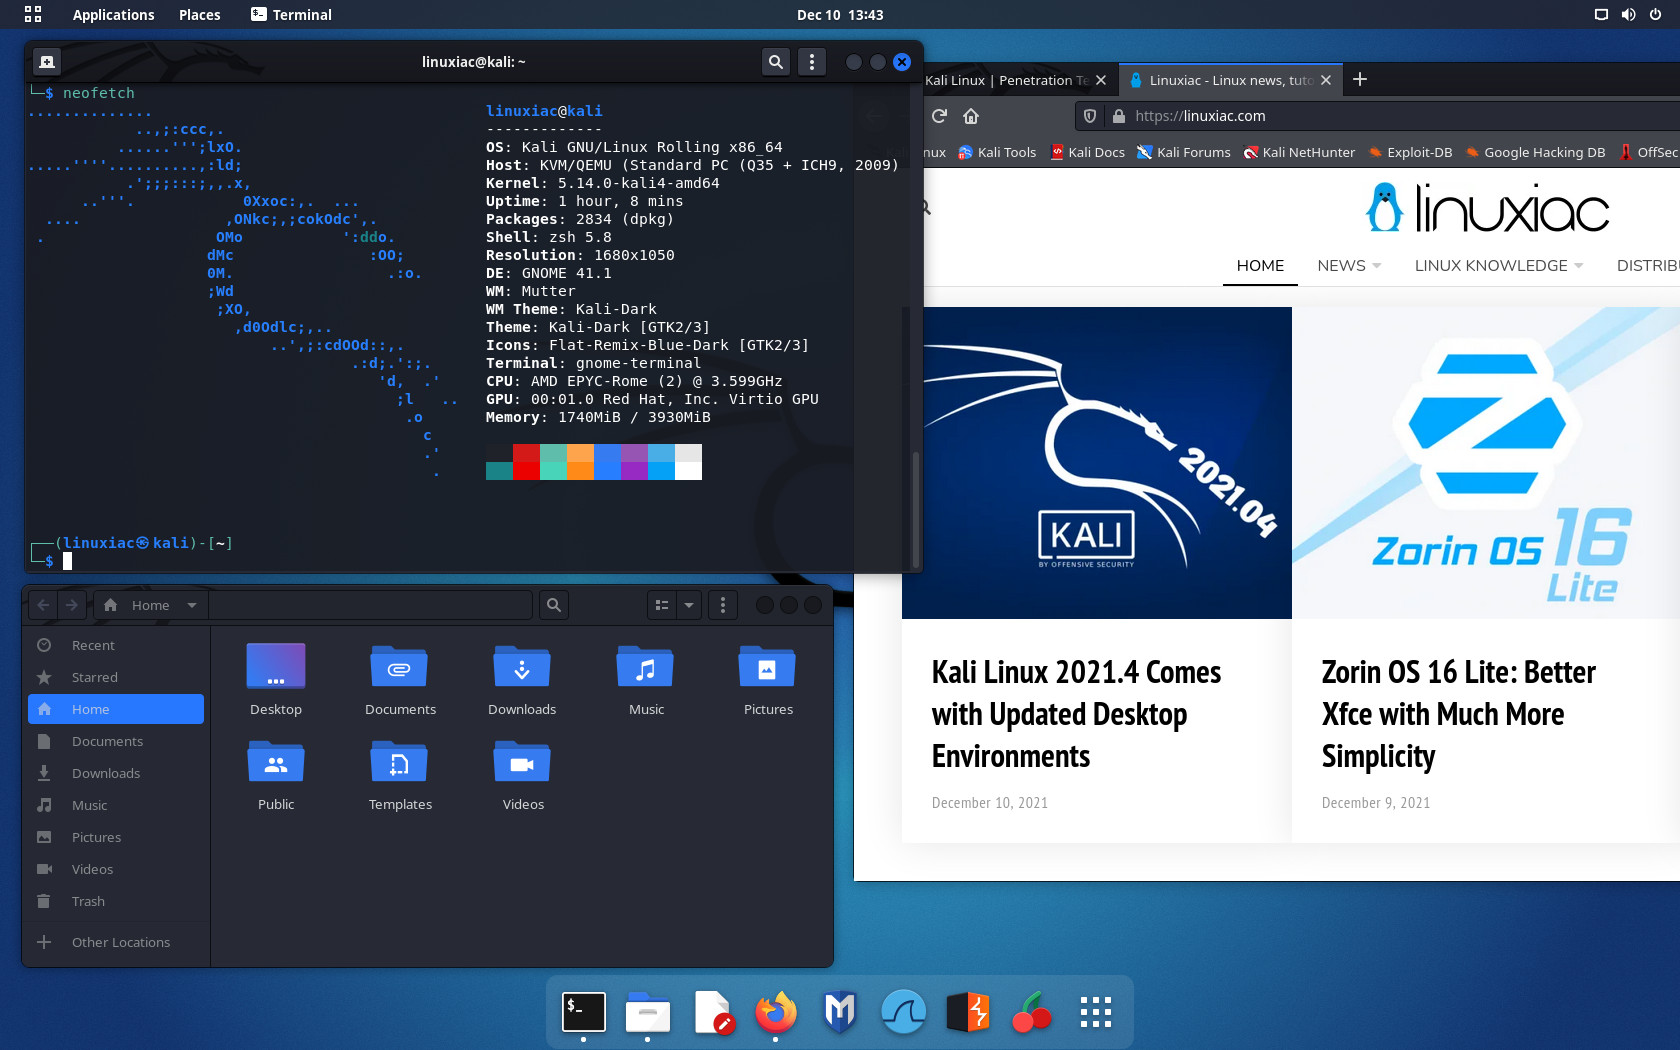Go back in Files window

pos(43,605)
